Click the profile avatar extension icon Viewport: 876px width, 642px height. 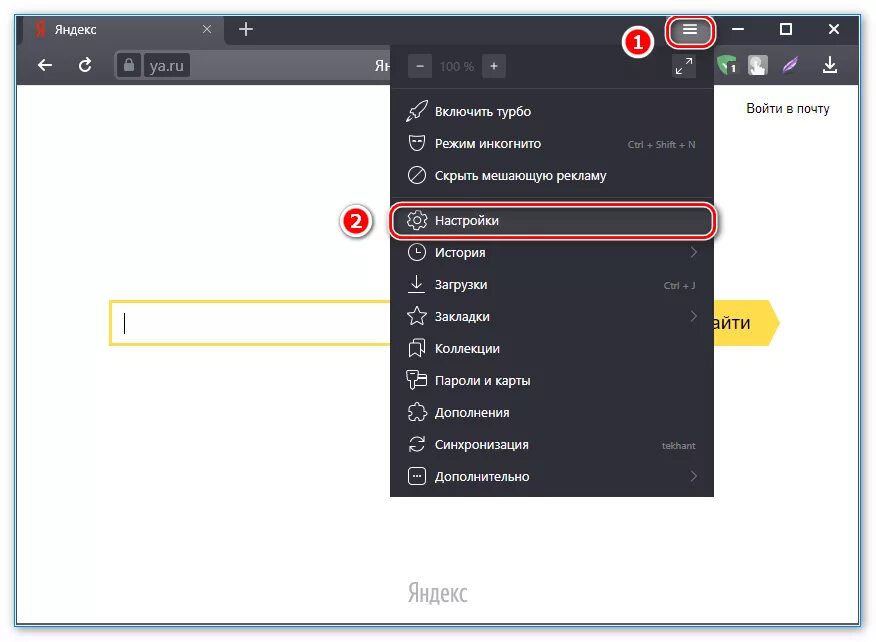pyautogui.click(x=758, y=65)
